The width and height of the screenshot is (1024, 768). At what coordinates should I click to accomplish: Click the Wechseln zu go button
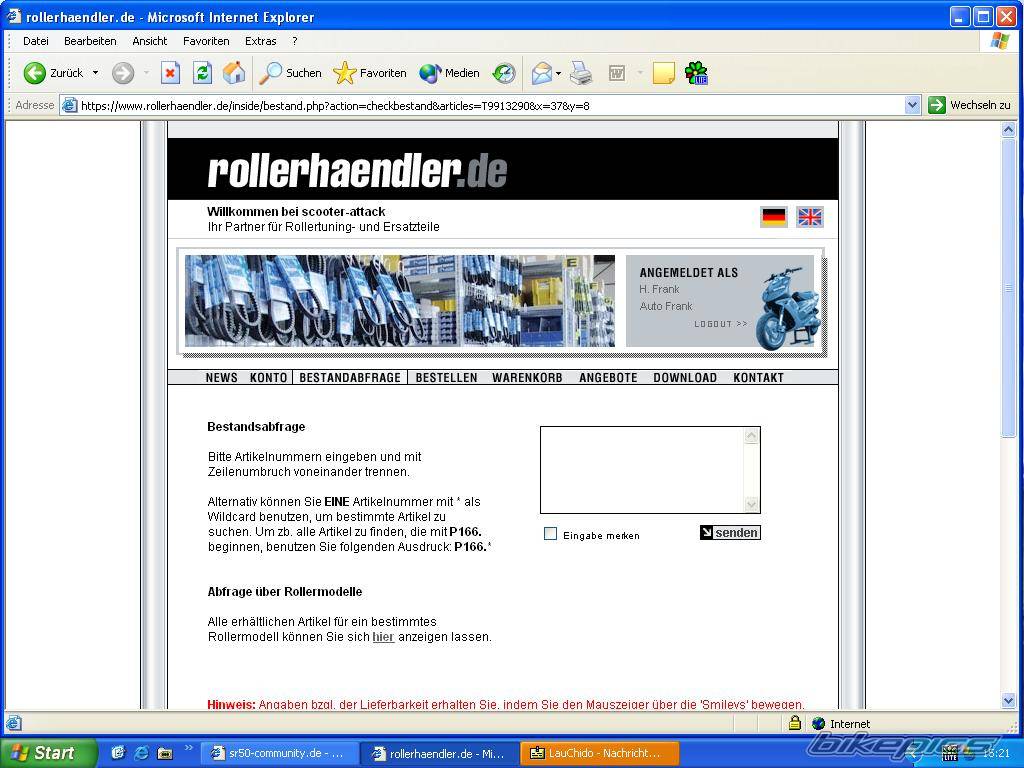click(969, 105)
